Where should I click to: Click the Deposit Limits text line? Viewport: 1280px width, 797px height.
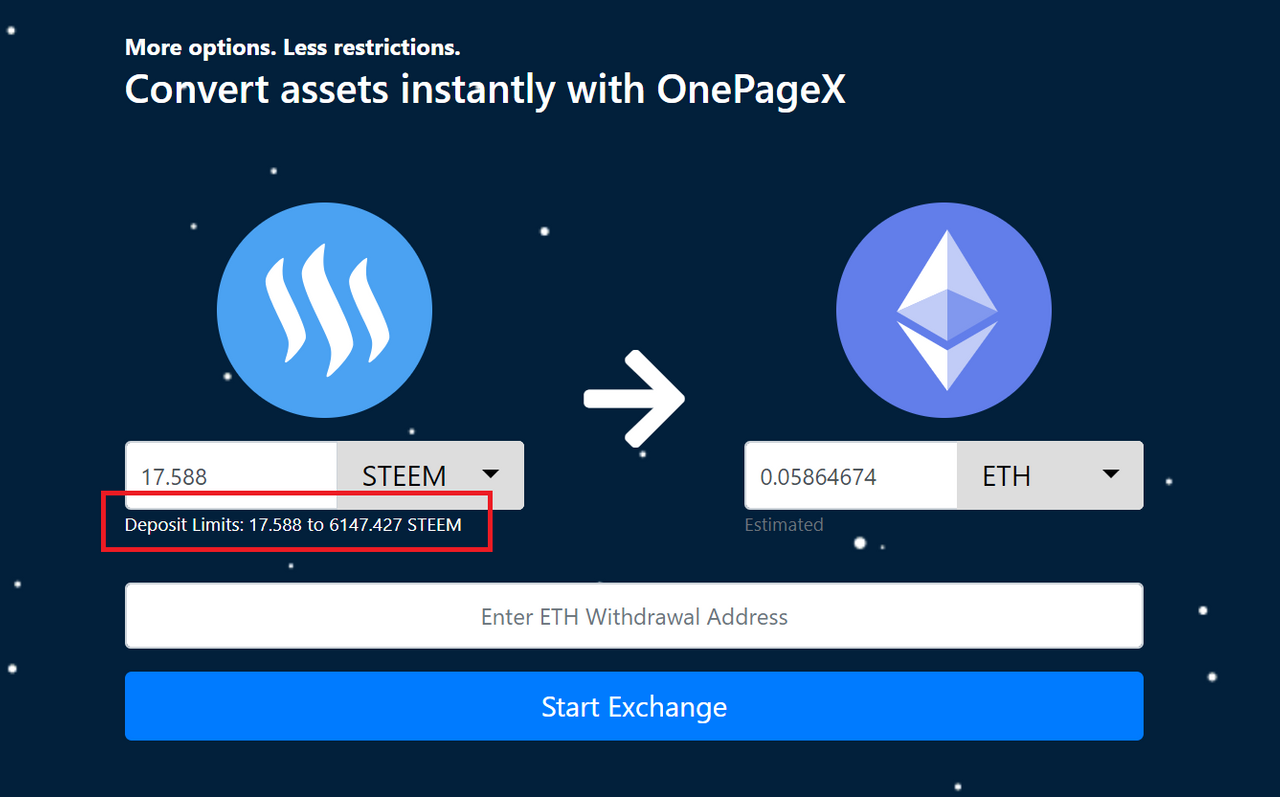pyautogui.click(x=293, y=525)
